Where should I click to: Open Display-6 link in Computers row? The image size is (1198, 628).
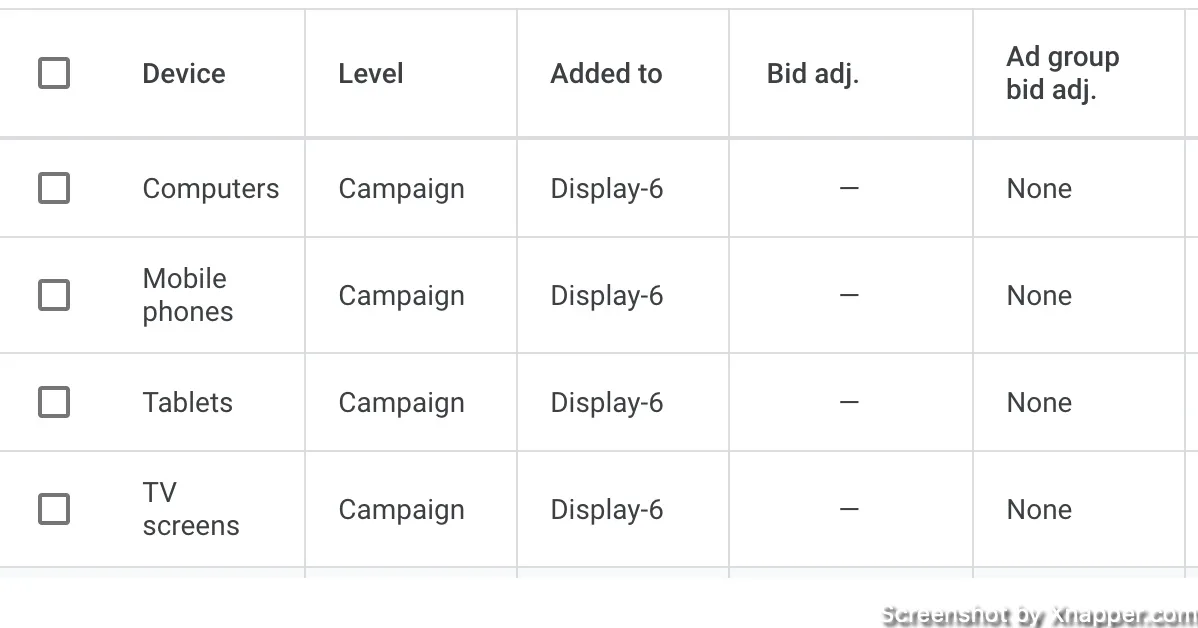point(607,189)
